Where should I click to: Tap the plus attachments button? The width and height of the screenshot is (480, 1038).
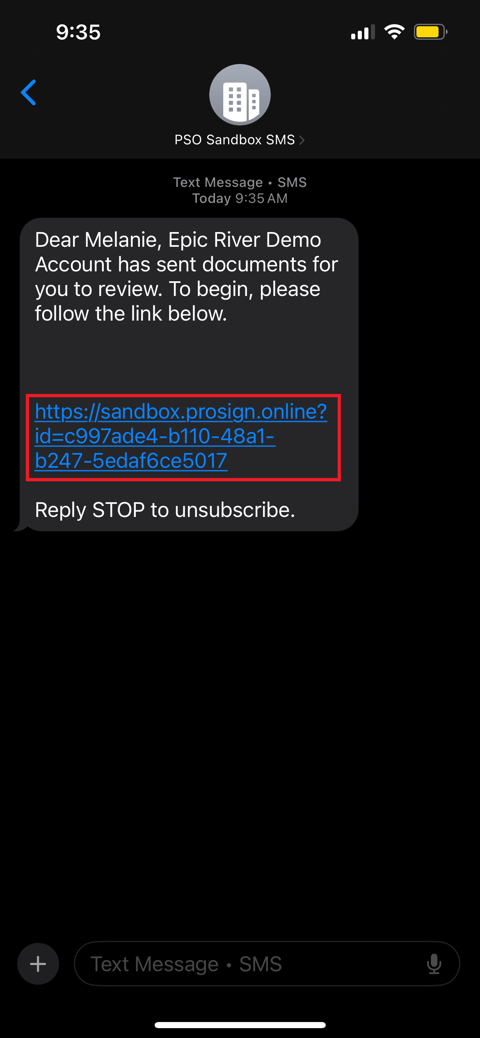(38, 964)
